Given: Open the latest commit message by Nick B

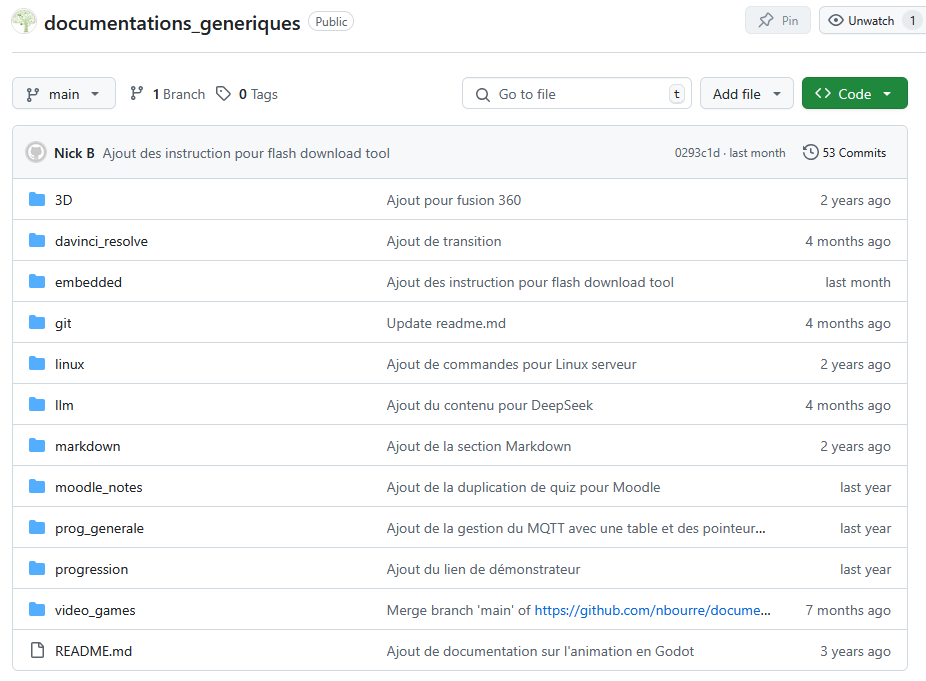Looking at the screenshot, I should [246, 153].
